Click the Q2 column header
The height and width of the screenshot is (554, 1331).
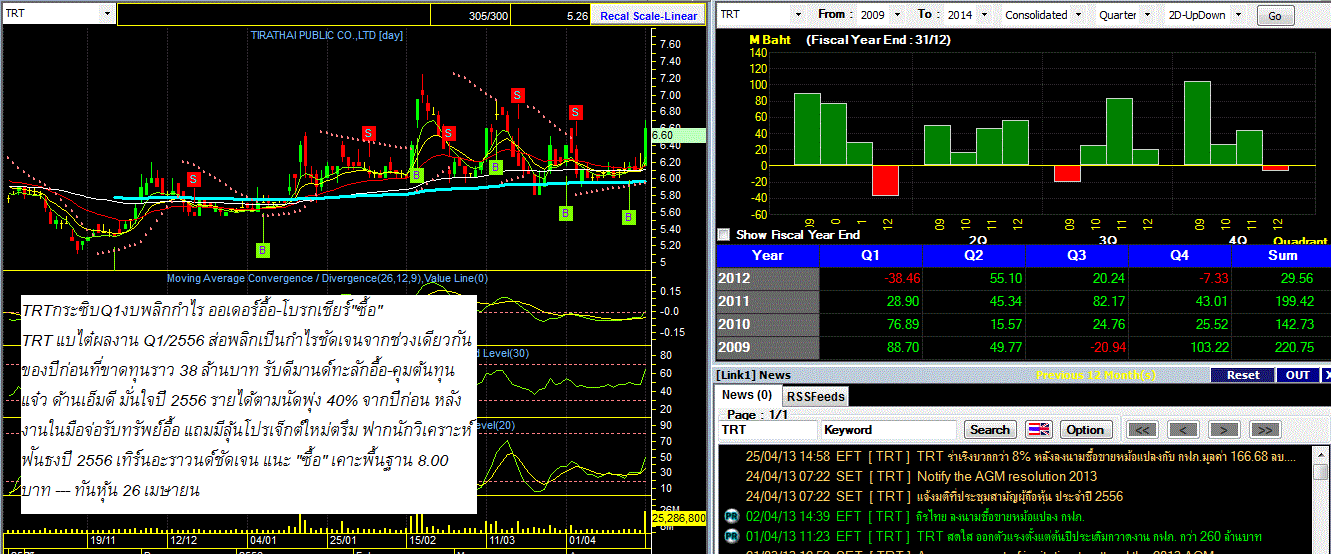973,255
